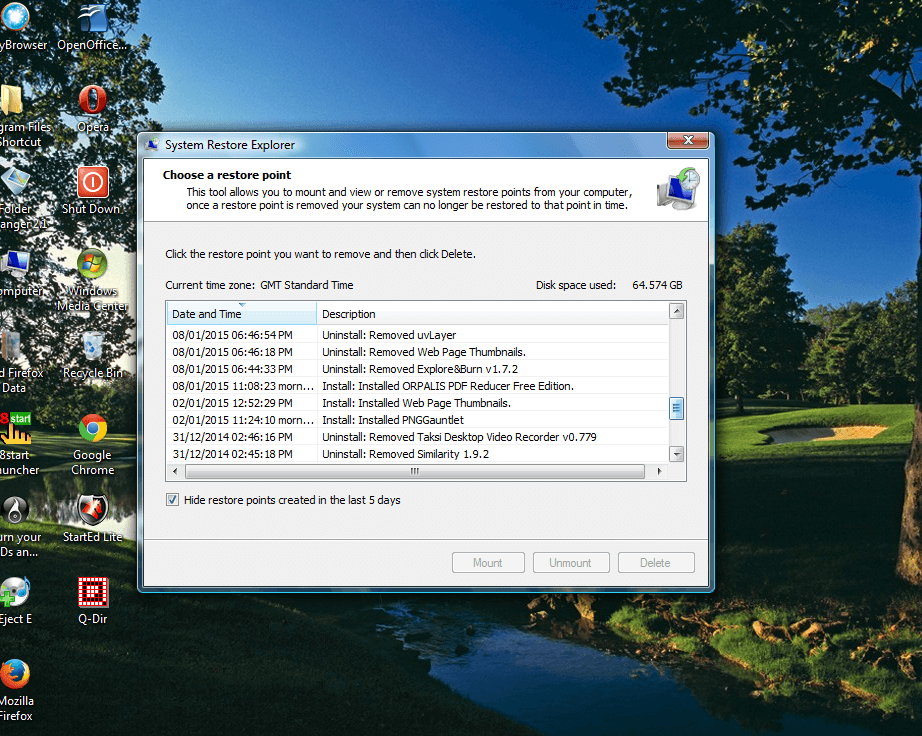The width and height of the screenshot is (922, 736).
Task: Select the Installed PNGGauntlet restore point
Action: pyautogui.click(x=420, y=420)
